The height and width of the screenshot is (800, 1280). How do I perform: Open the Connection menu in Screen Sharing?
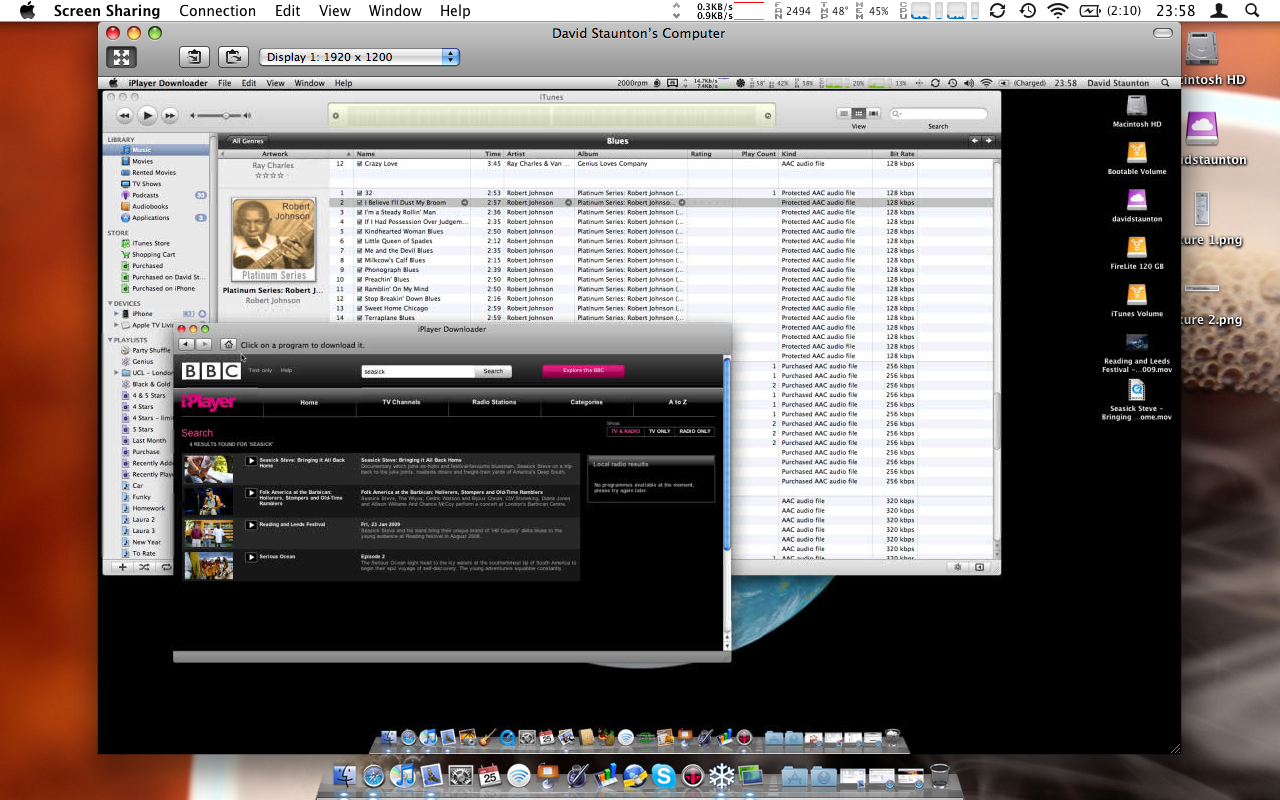coord(217,11)
